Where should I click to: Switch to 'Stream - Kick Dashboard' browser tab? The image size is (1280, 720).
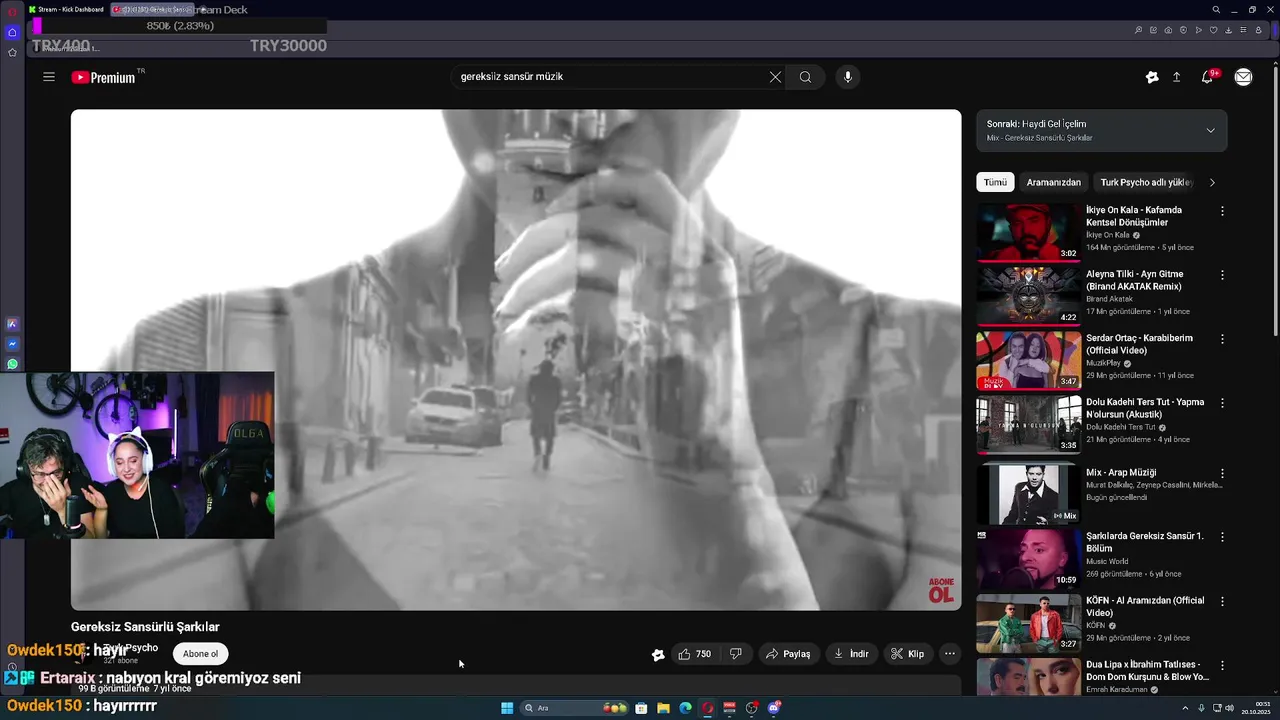(x=68, y=9)
